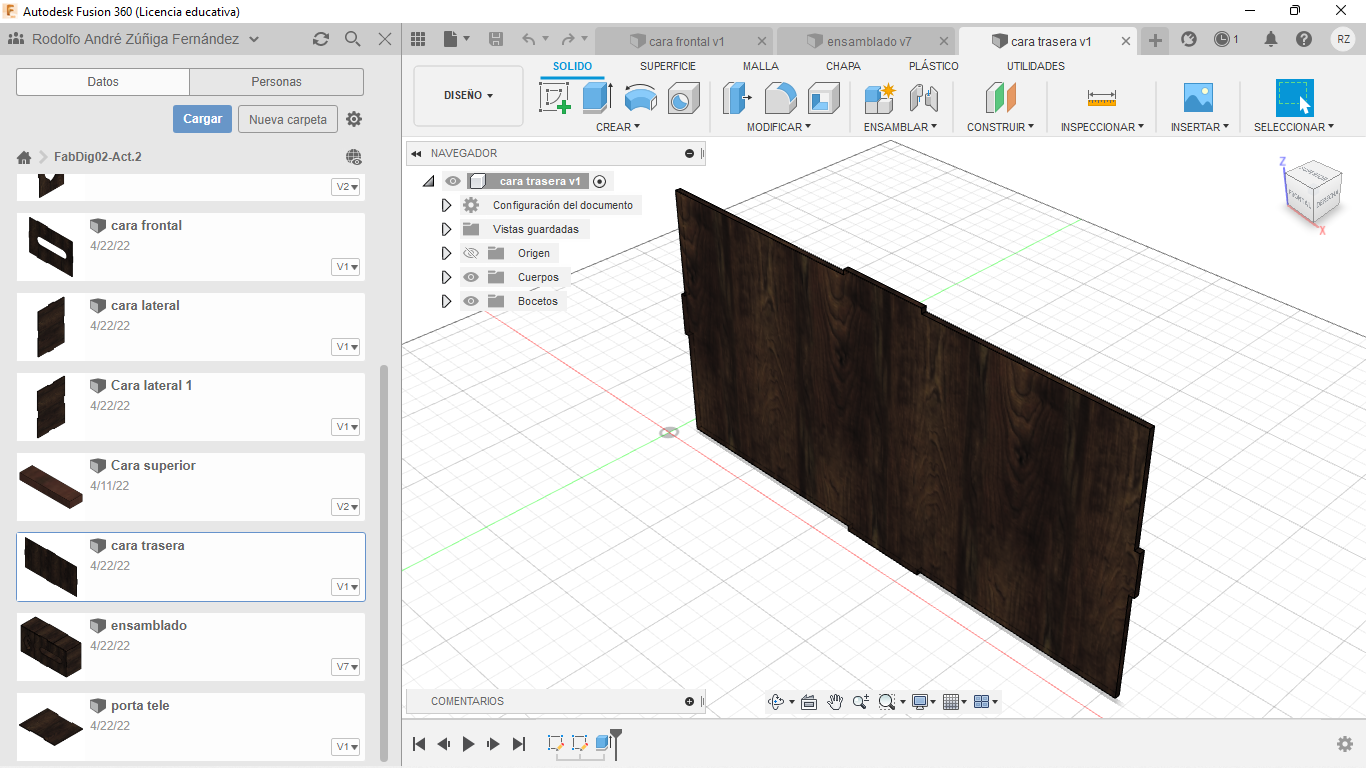Switch to the SUPERFICIE ribbon tab
The width and height of the screenshot is (1366, 768).
point(667,66)
